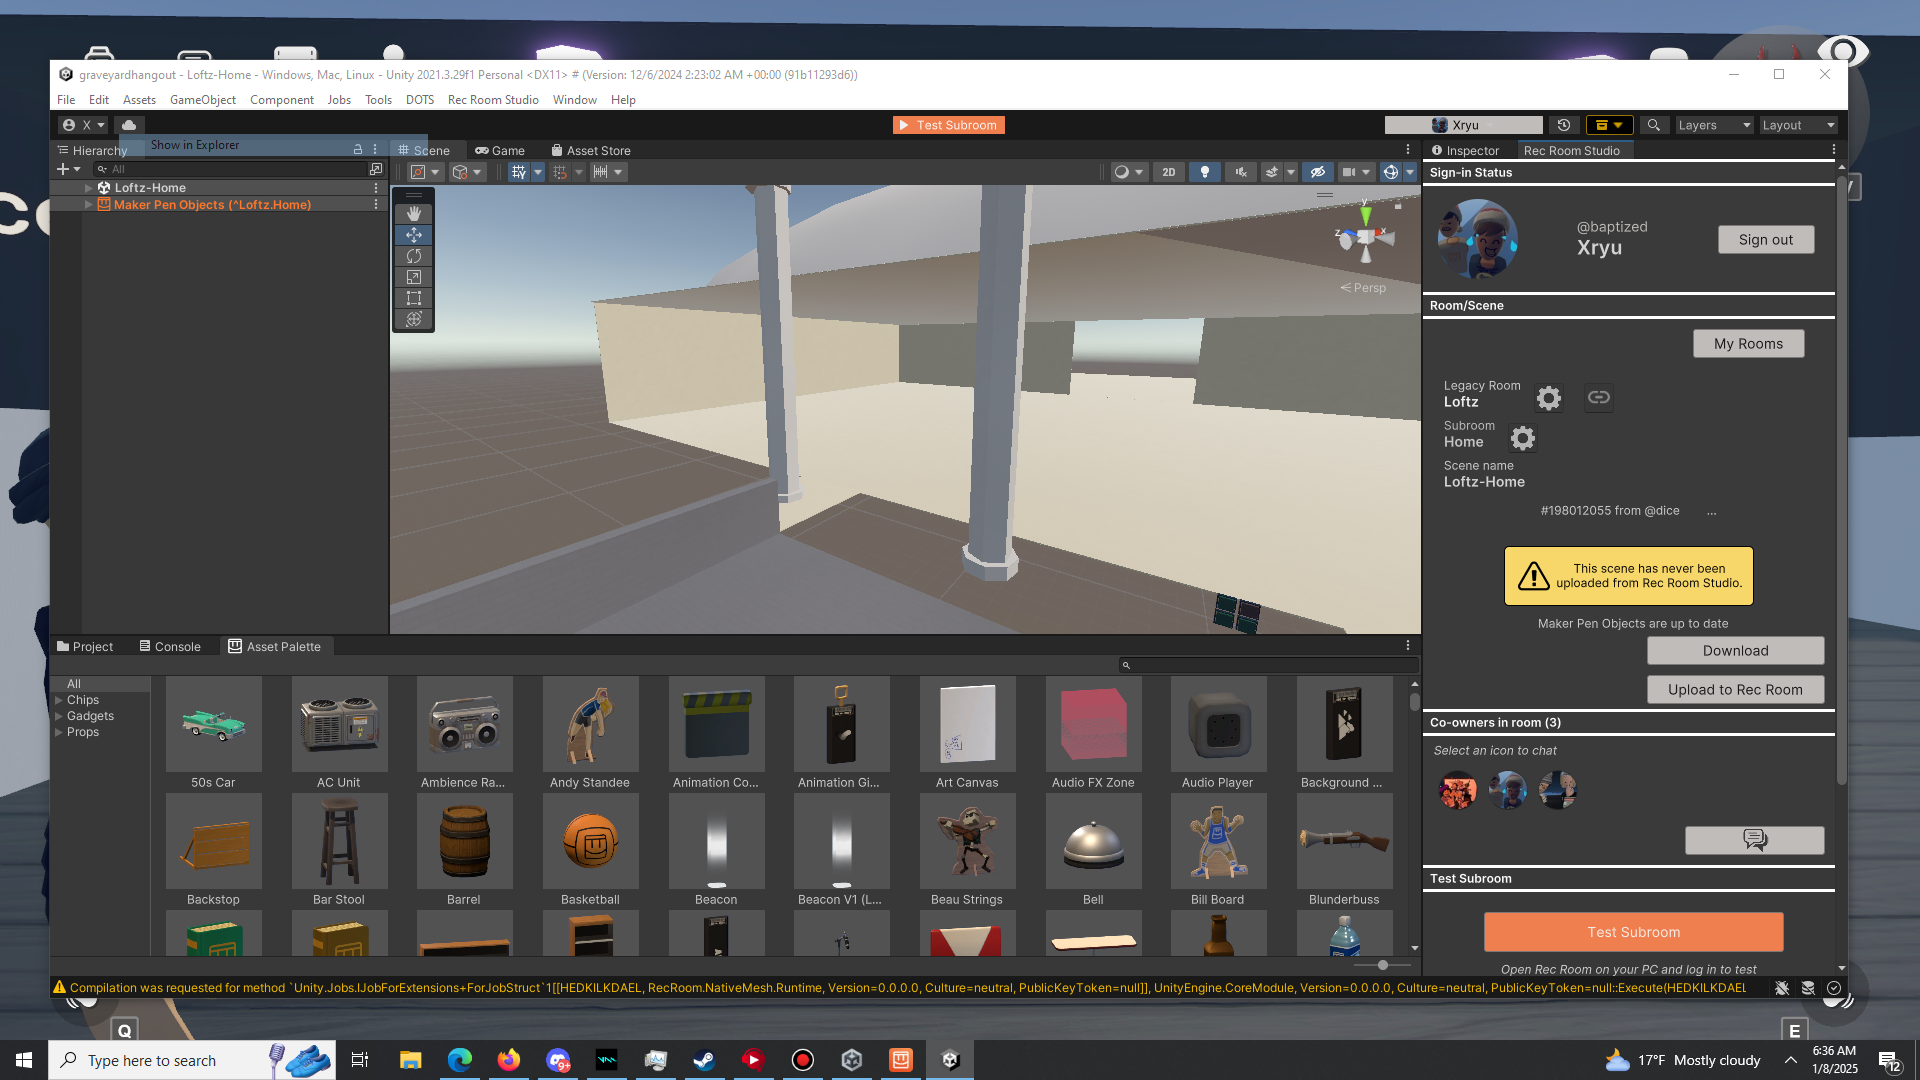Image resolution: width=1920 pixels, height=1080 pixels.
Task: Expand the Loftz-Home hierarchy item
Action: [x=88, y=188]
